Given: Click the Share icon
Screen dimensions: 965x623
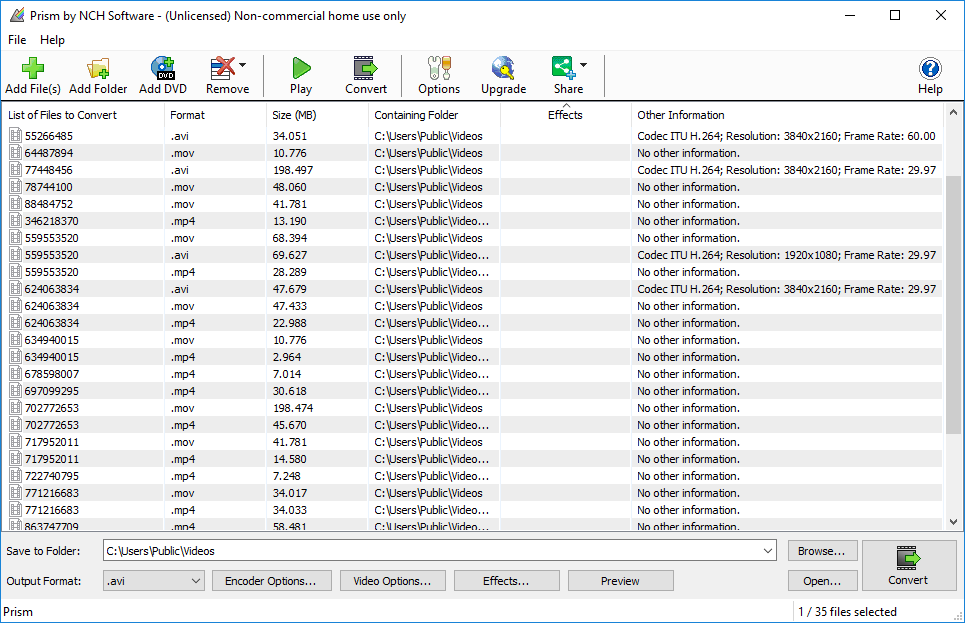Looking at the screenshot, I should click(563, 68).
